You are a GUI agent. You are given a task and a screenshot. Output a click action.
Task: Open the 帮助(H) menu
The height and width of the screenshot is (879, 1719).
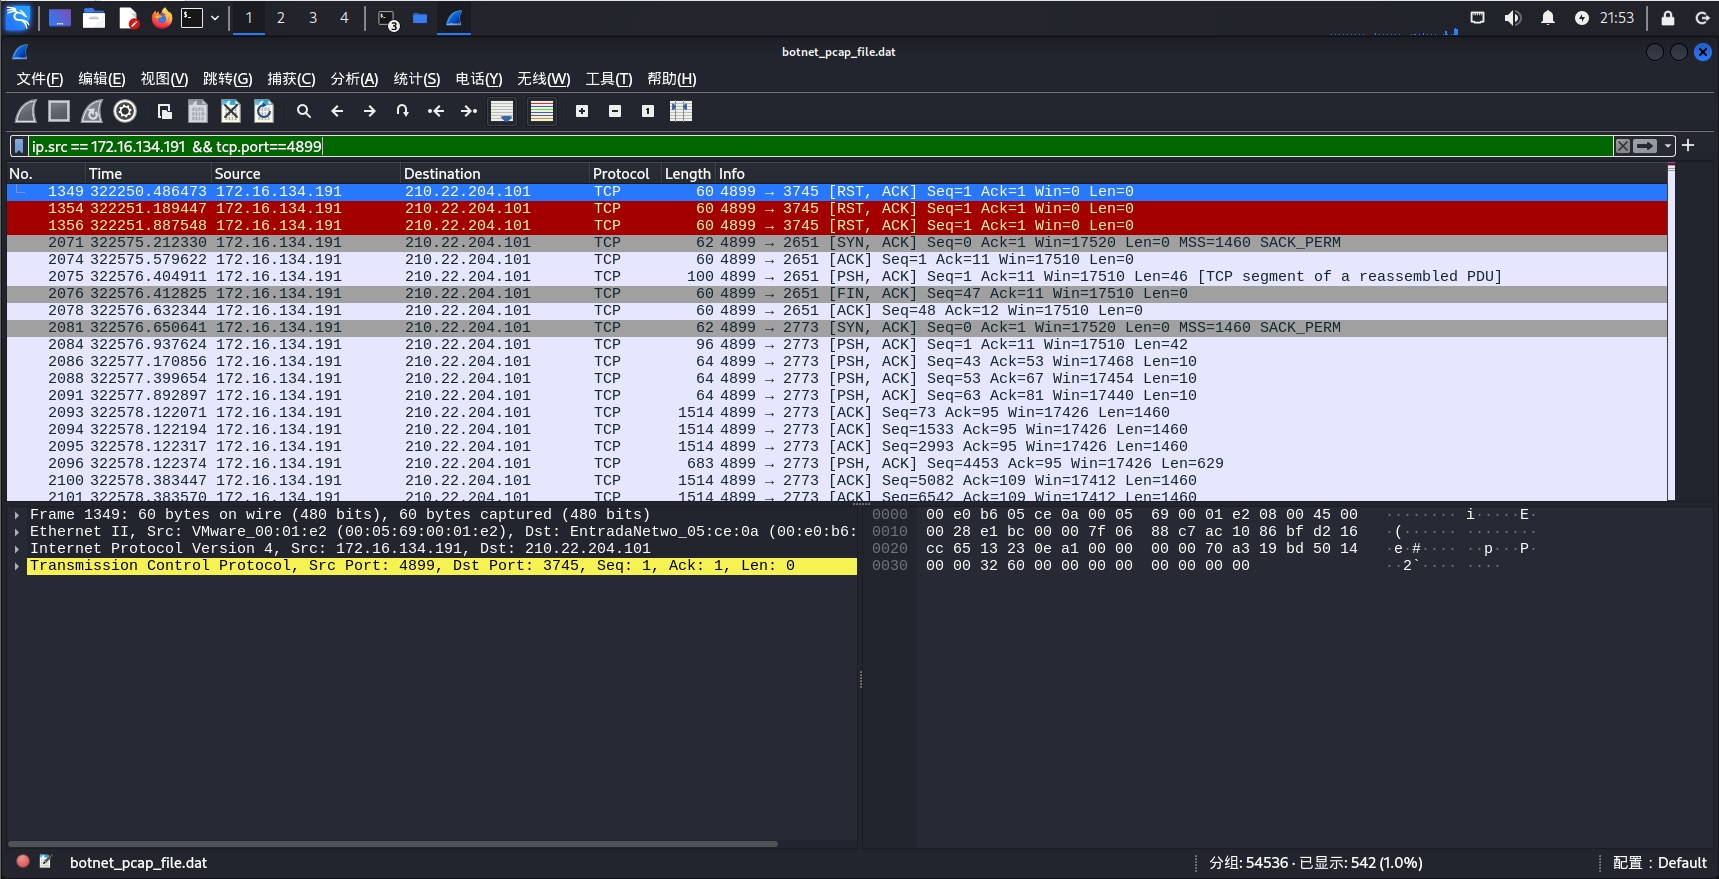click(x=671, y=79)
